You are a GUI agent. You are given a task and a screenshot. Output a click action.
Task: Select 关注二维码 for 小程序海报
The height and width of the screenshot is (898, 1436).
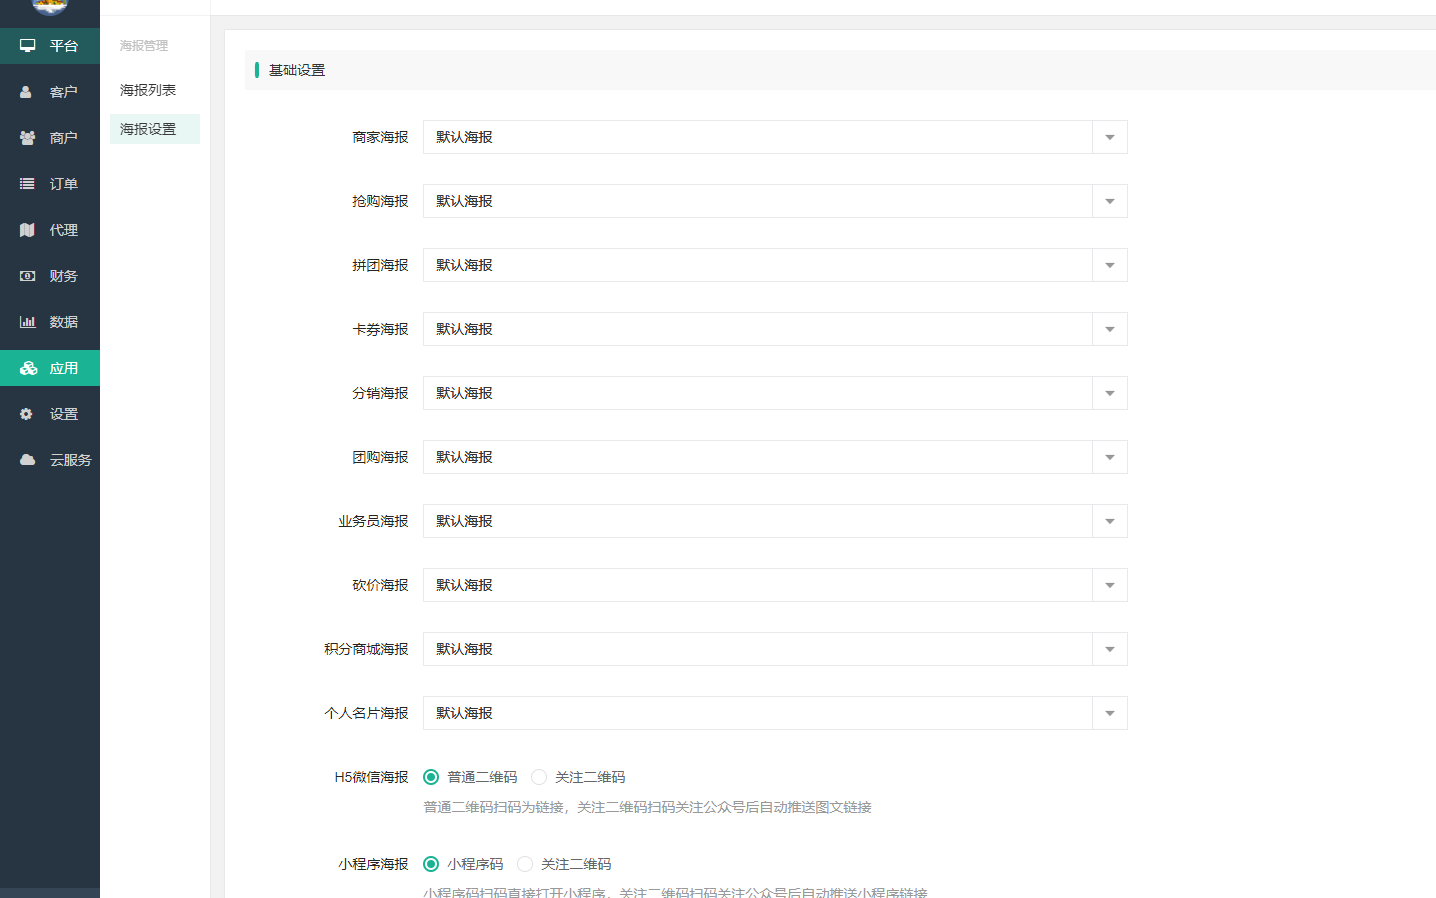tap(525, 864)
